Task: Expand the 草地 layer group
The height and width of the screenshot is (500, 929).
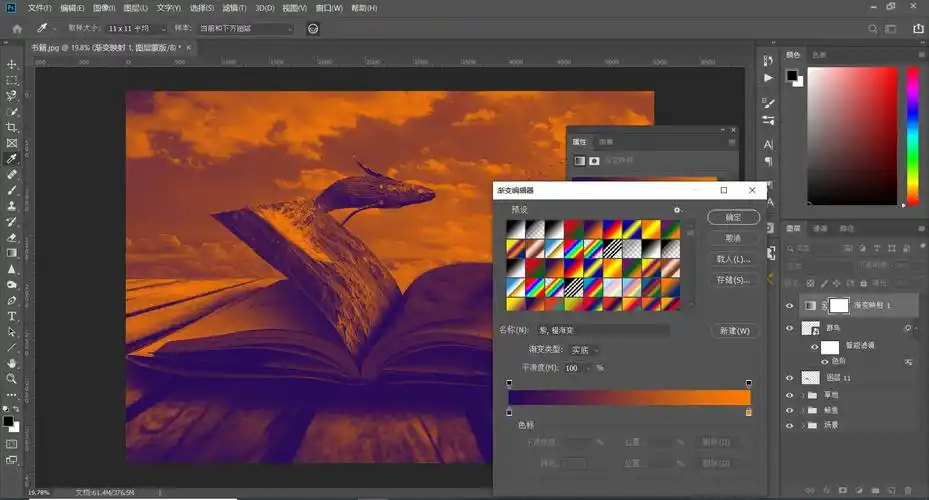Action: click(x=804, y=395)
